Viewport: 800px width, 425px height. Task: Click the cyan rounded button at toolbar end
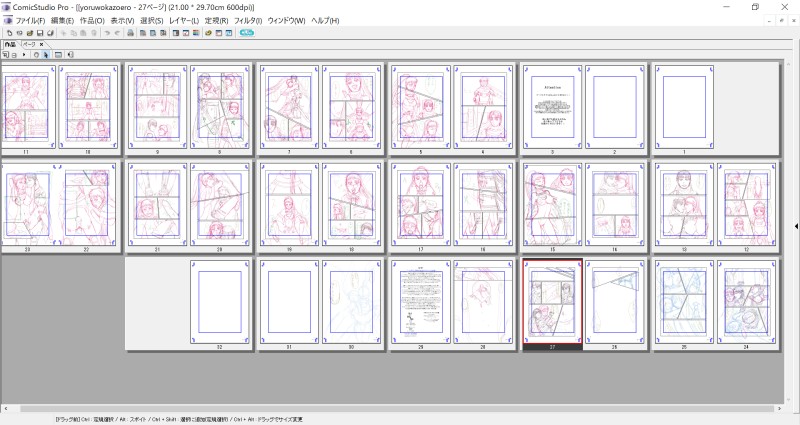(247, 33)
